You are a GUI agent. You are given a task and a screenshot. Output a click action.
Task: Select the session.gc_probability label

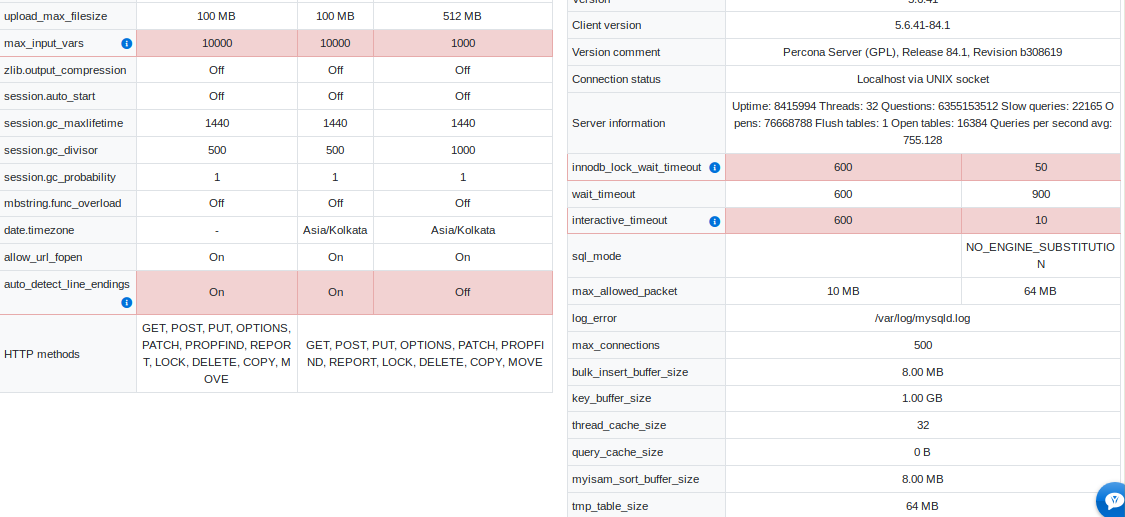click(60, 177)
